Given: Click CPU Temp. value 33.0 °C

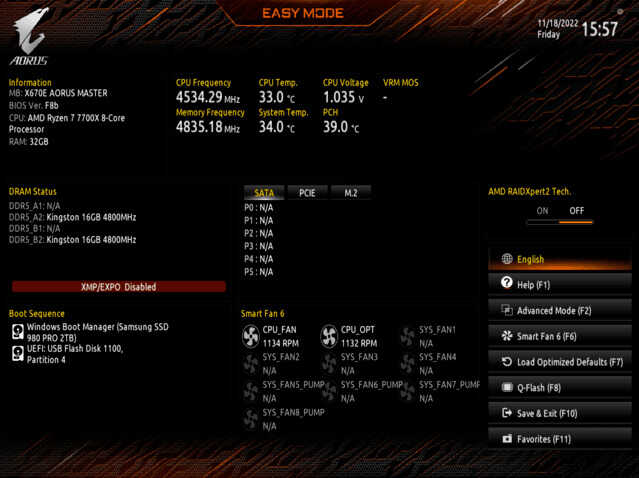Looking at the screenshot, I should [x=277, y=97].
